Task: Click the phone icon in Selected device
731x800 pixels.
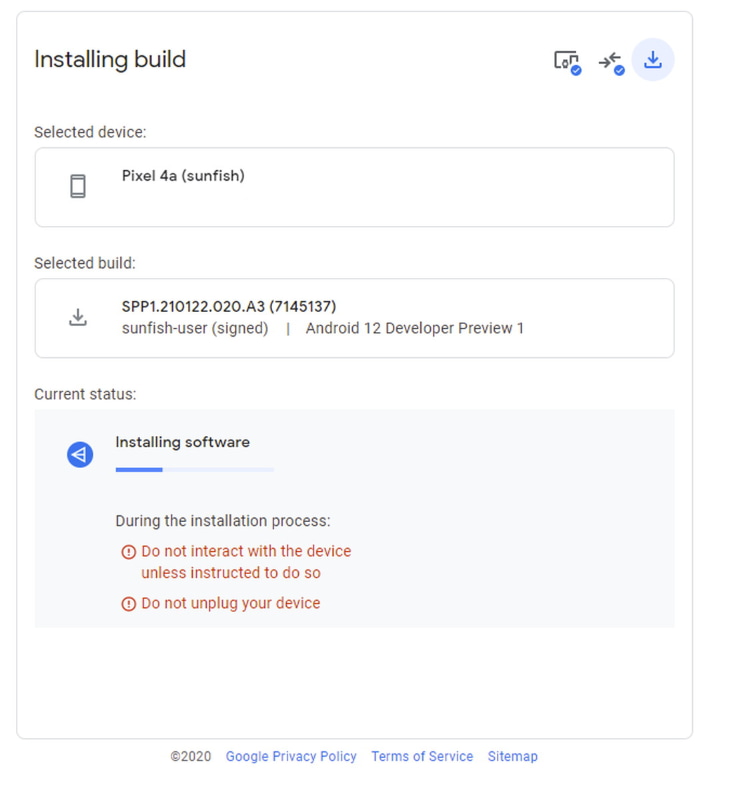Action: (78, 186)
